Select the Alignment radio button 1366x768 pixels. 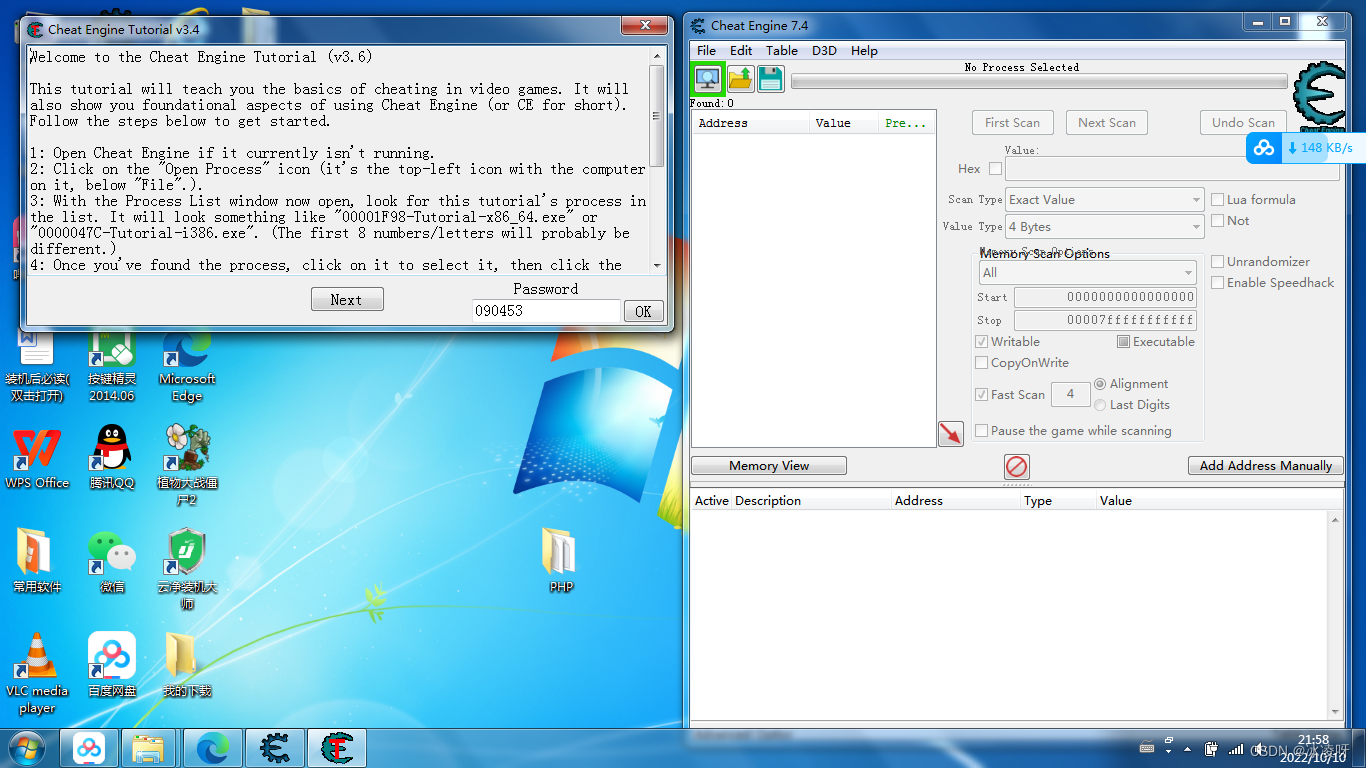point(1100,384)
